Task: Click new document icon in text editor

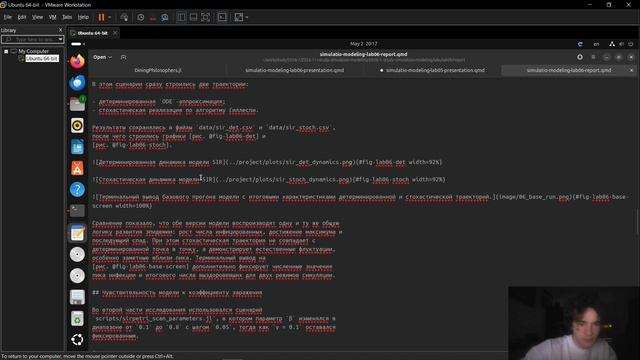Action: [123, 57]
